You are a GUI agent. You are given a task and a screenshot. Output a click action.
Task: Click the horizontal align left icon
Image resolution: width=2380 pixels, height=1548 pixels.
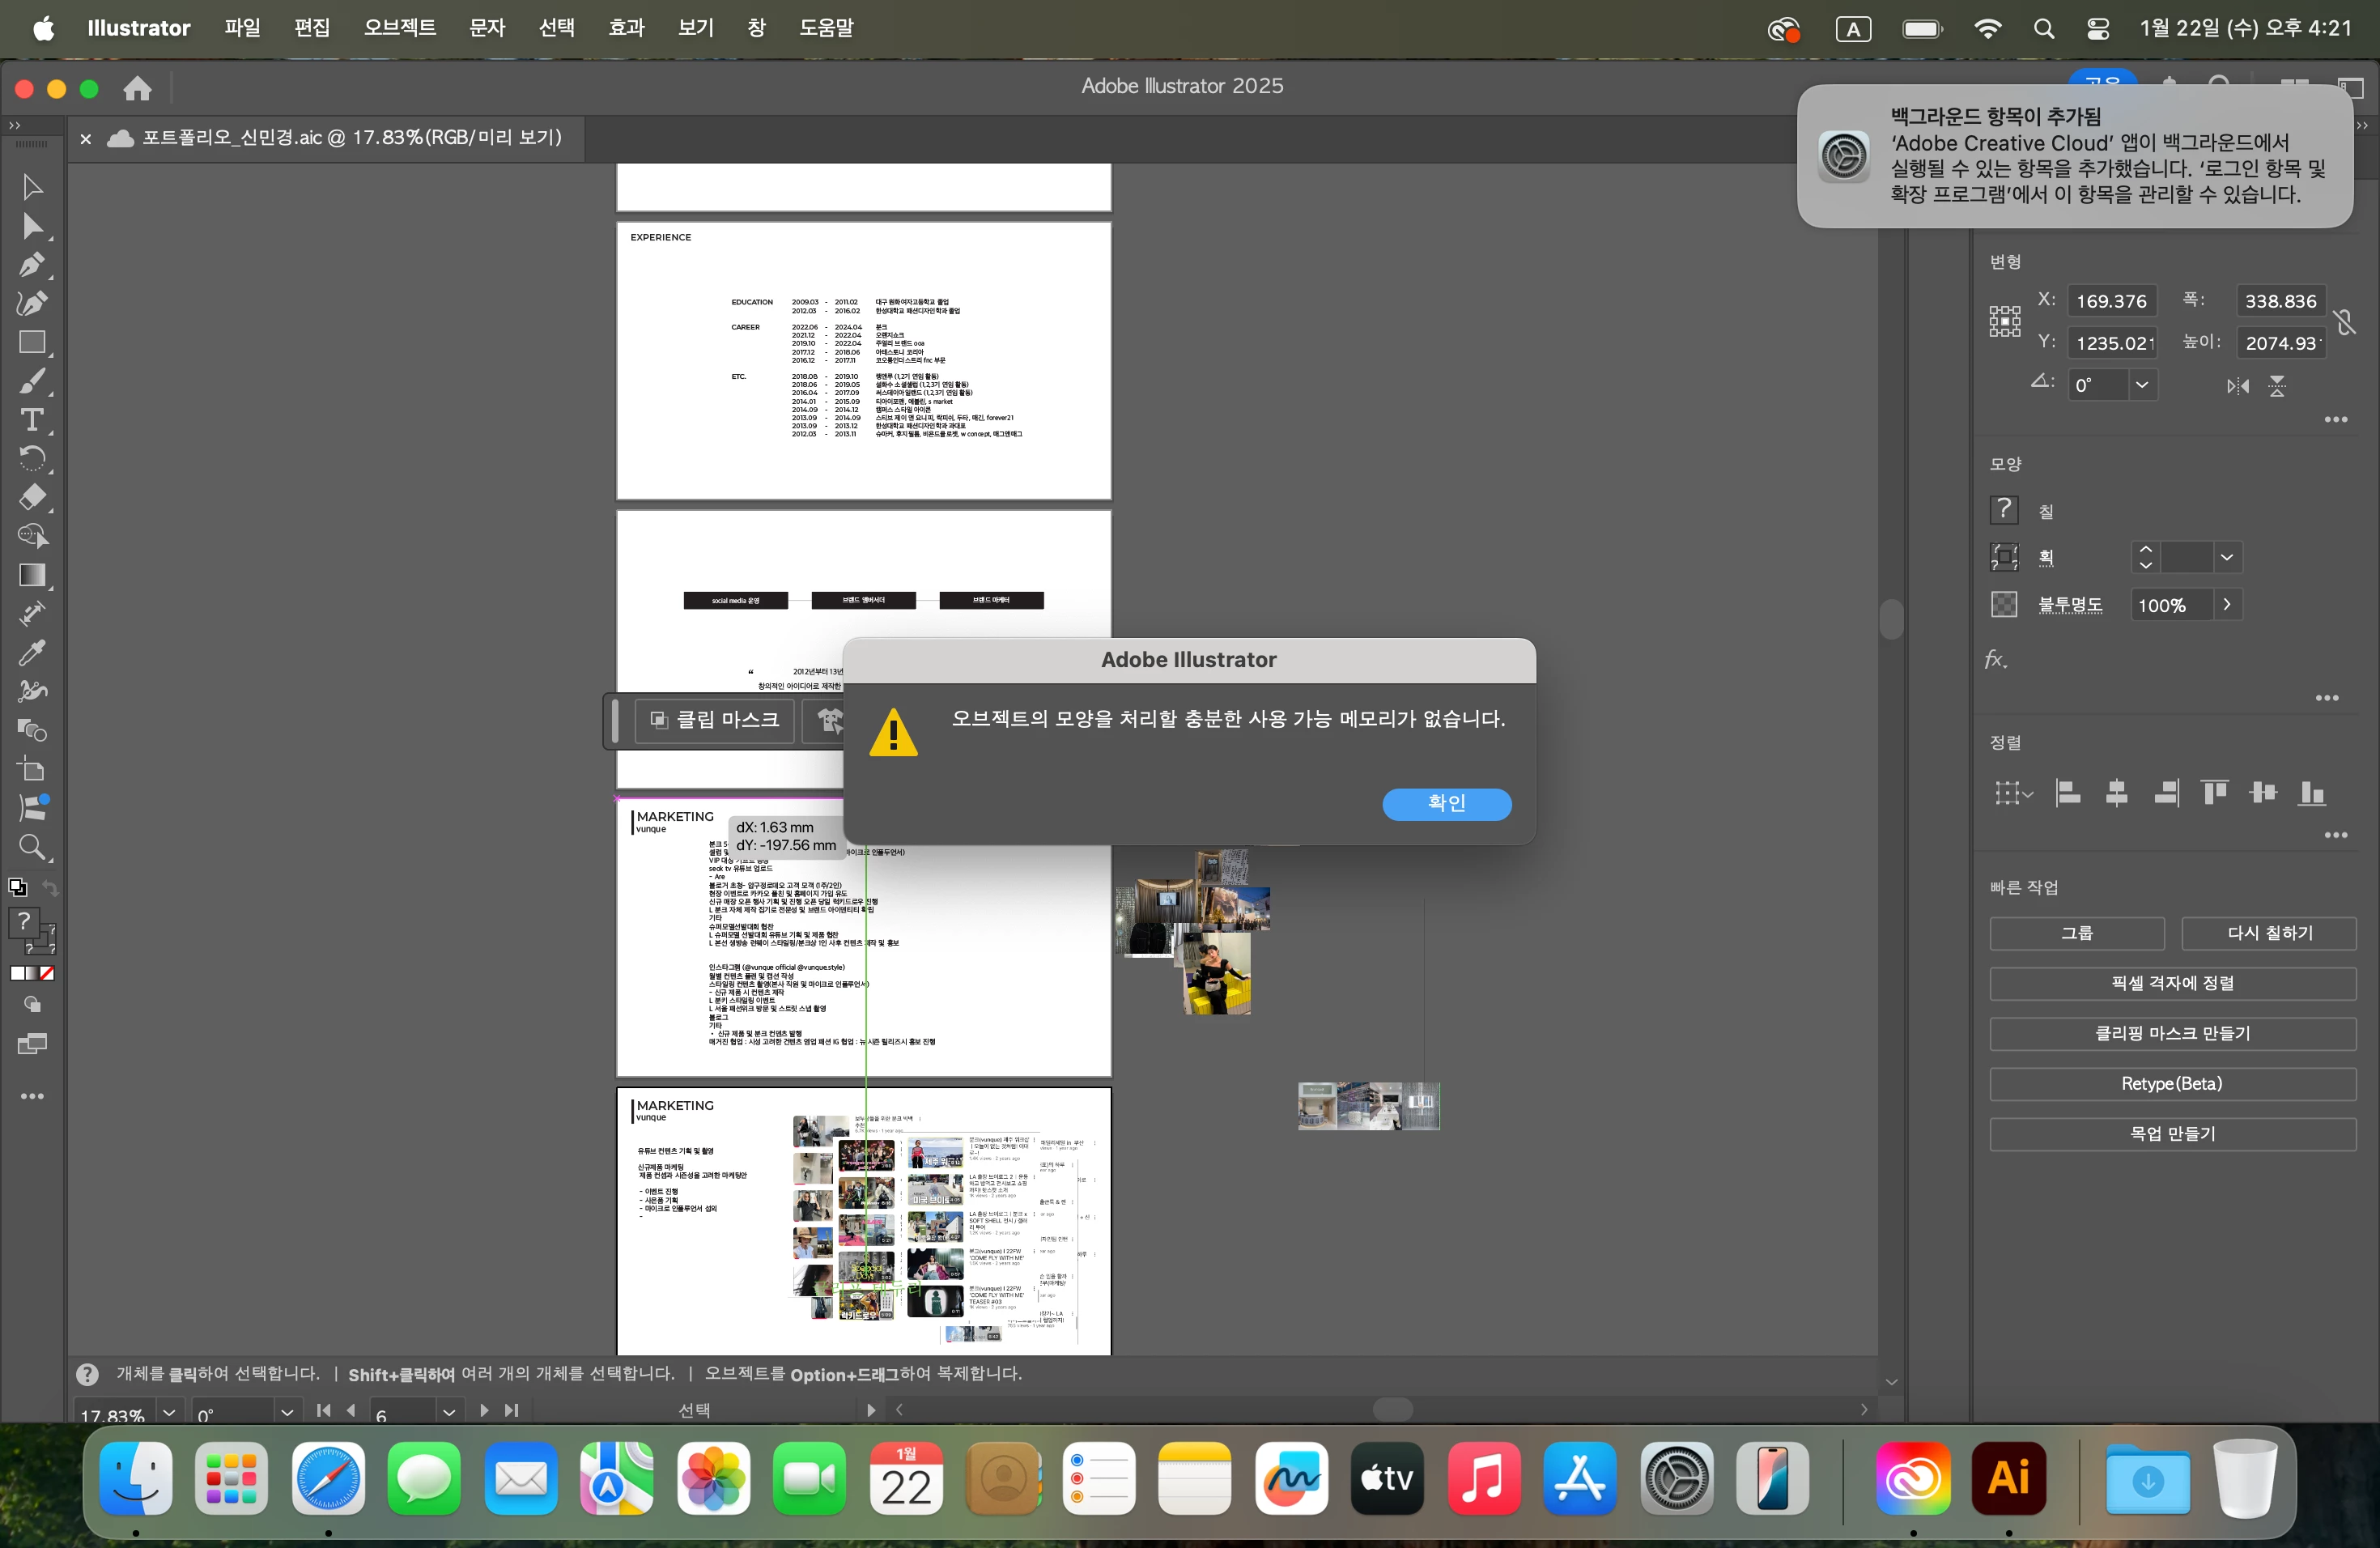(x=2067, y=794)
